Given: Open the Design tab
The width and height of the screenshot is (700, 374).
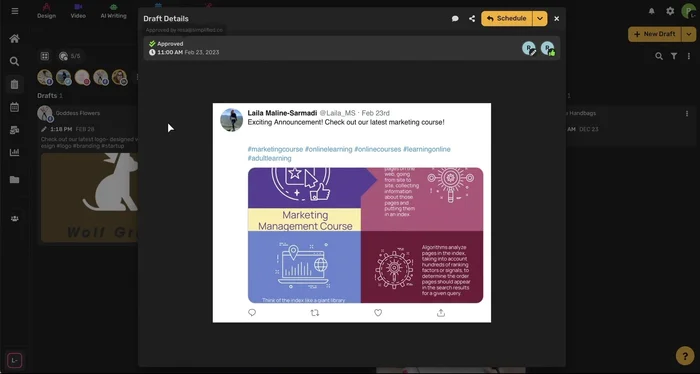Looking at the screenshot, I should 46,11.
